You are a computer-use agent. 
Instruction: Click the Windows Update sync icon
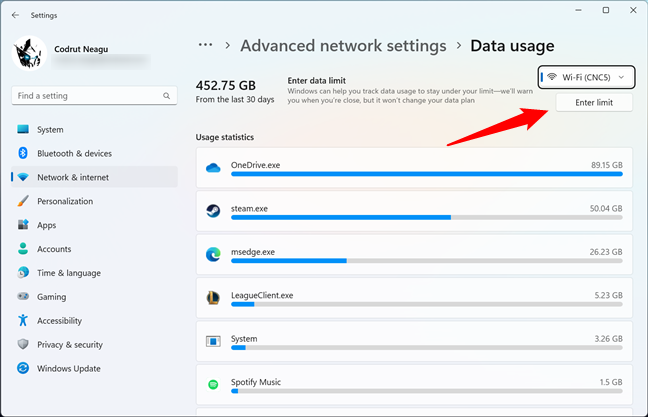click(23, 368)
